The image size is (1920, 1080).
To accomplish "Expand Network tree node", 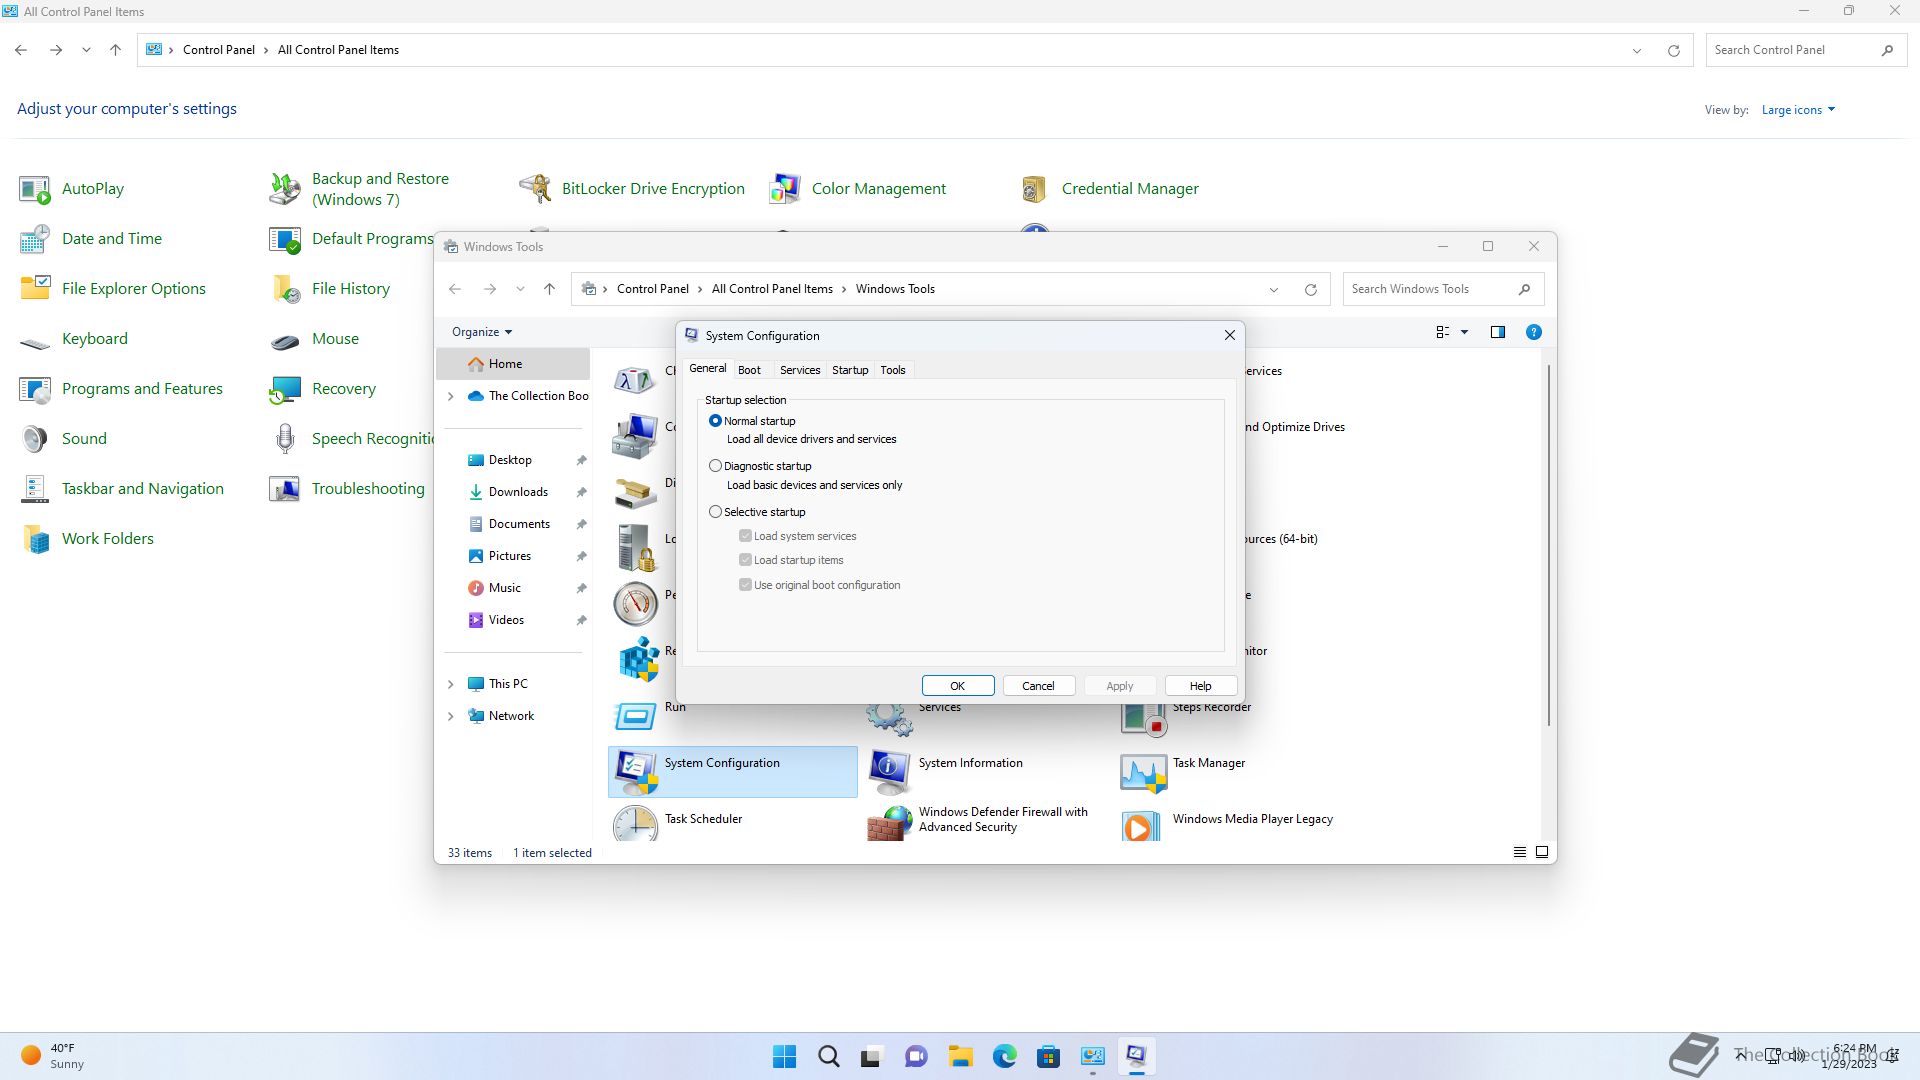I will click(x=450, y=716).
